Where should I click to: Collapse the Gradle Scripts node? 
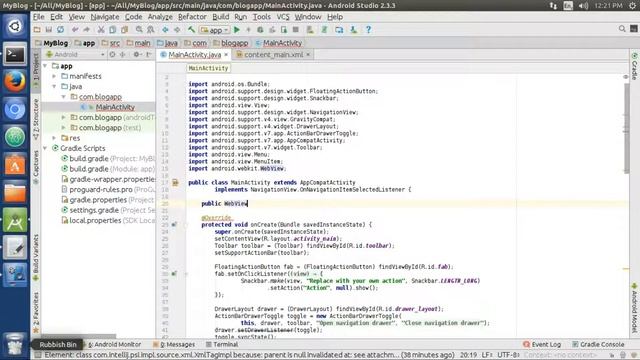coord(45,148)
